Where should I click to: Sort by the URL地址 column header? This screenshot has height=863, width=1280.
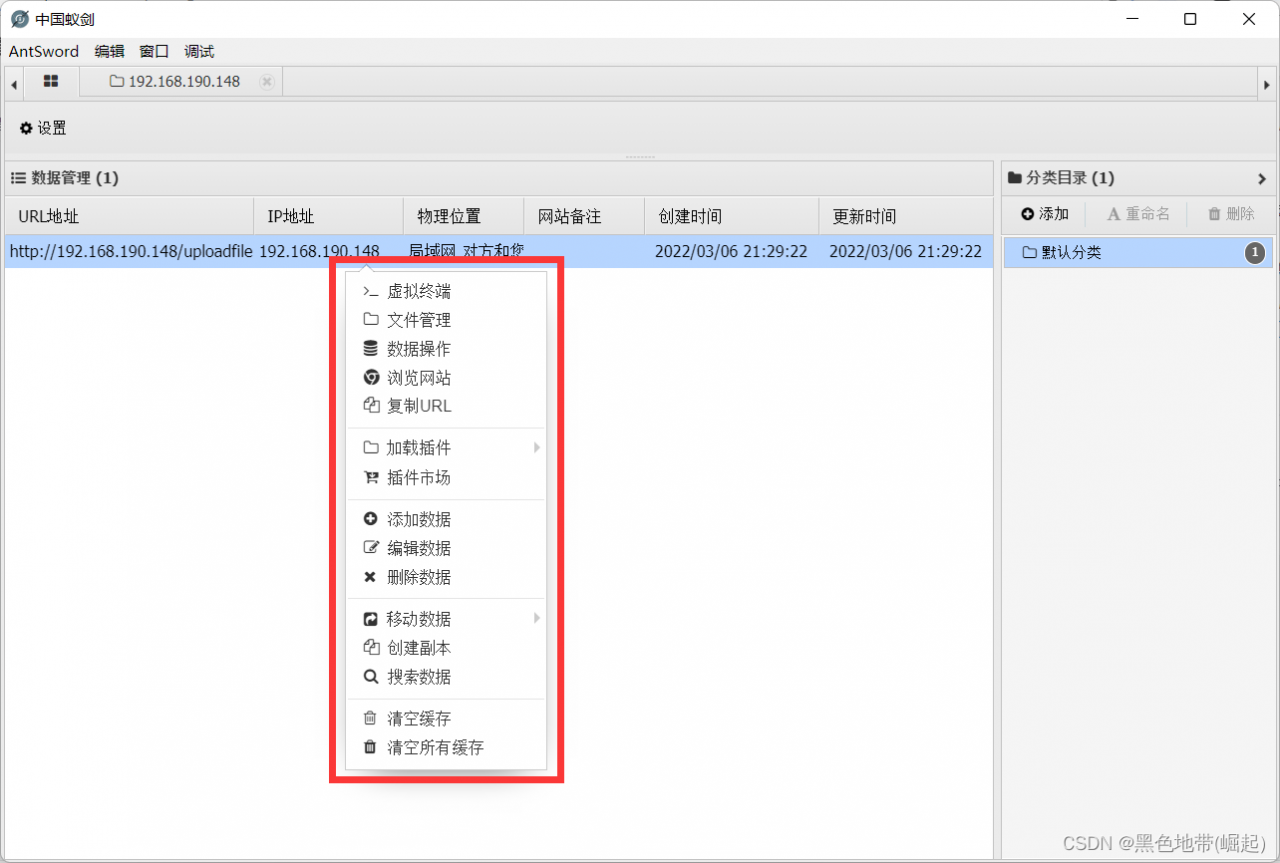pyautogui.click(x=129, y=216)
